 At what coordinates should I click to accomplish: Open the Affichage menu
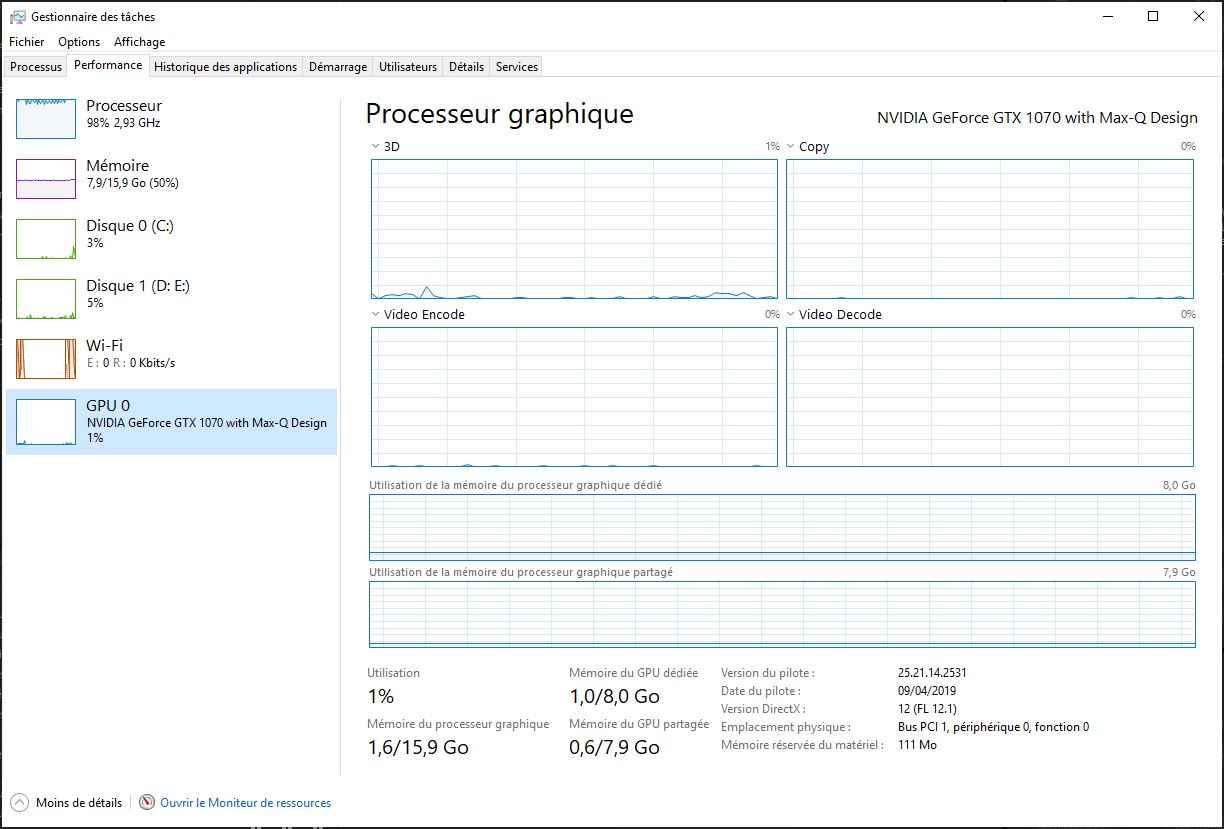coord(139,42)
